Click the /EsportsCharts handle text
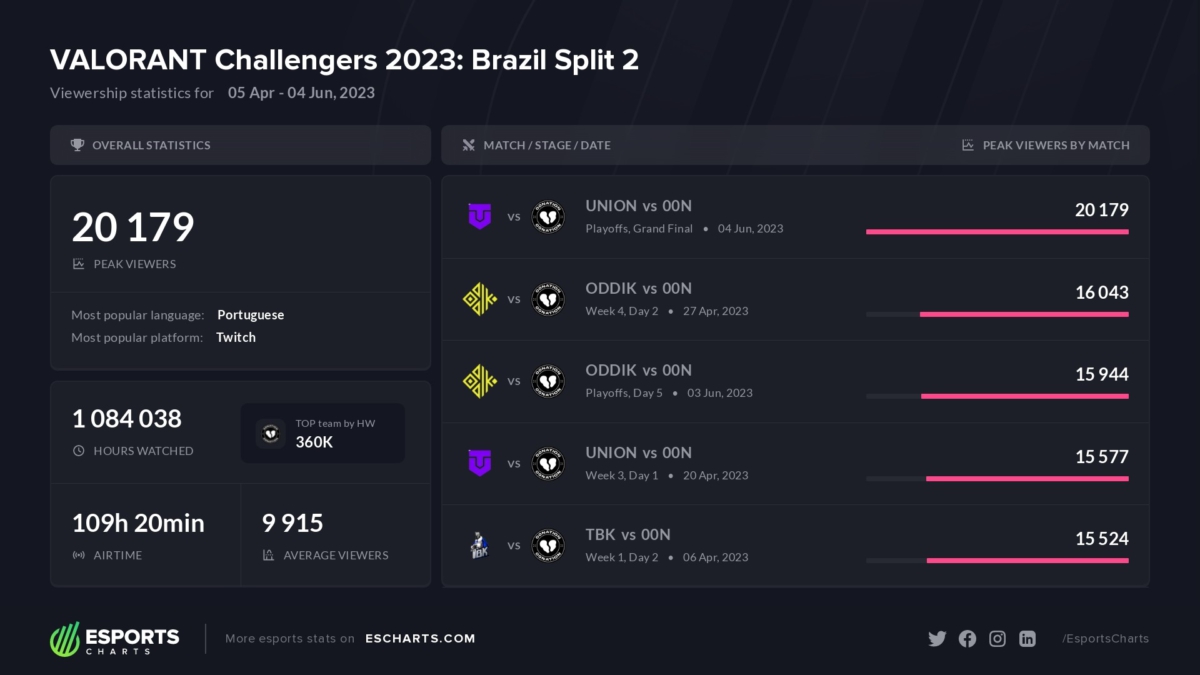The width and height of the screenshot is (1200, 675). (1105, 639)
